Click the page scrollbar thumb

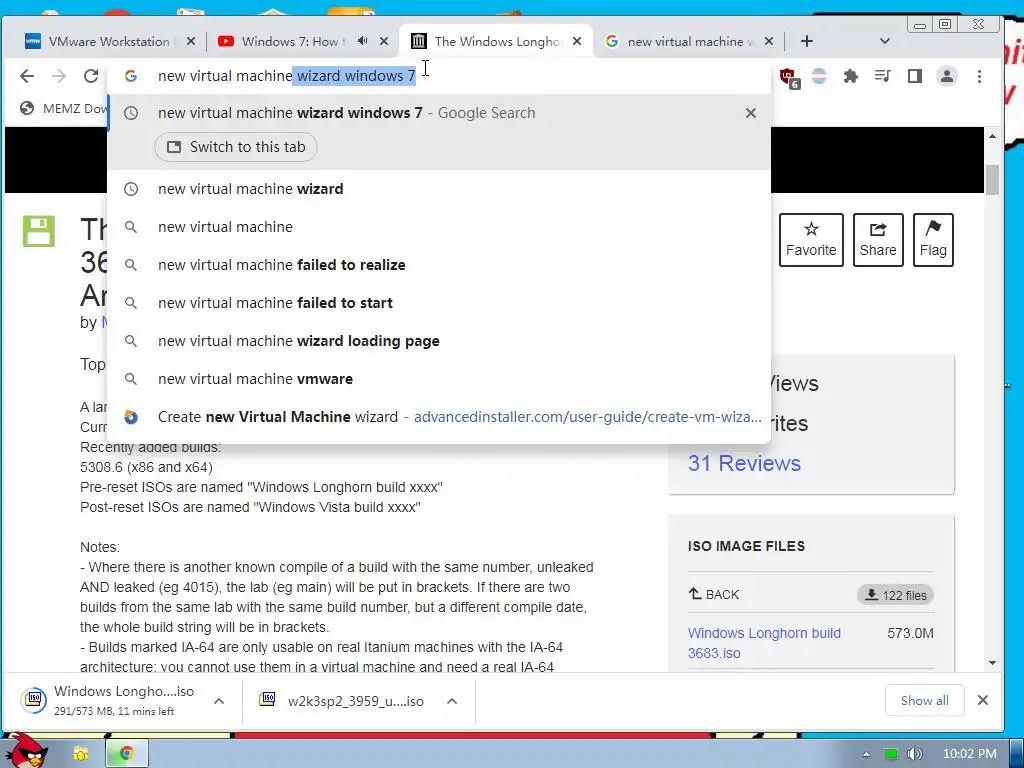coord(992,180)
